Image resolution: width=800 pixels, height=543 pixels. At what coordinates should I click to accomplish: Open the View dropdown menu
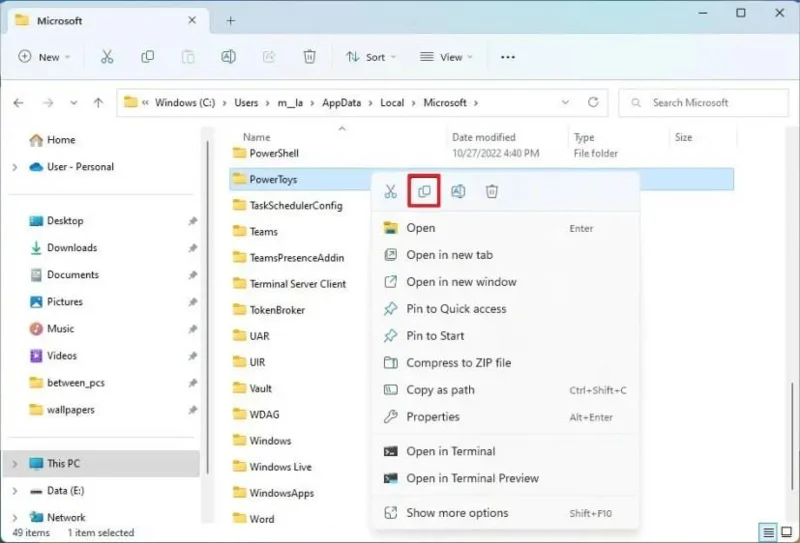click(x=446, y=57)
